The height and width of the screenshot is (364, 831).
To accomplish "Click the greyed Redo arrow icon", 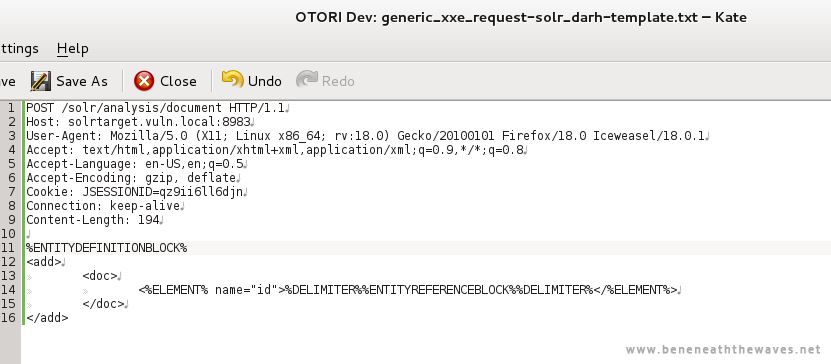I will [x=306, y=80].
